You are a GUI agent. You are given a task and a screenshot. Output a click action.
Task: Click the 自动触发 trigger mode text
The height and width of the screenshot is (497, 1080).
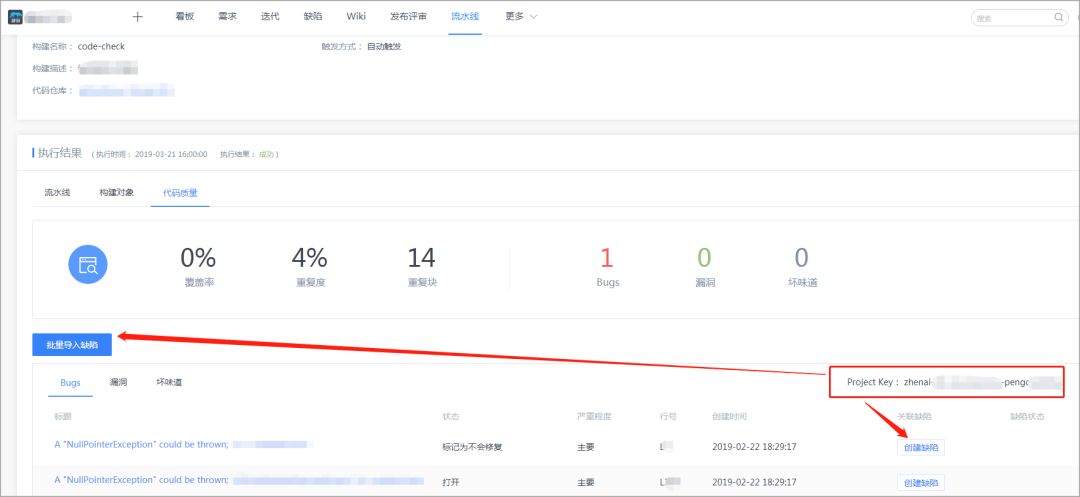point(384,47)
